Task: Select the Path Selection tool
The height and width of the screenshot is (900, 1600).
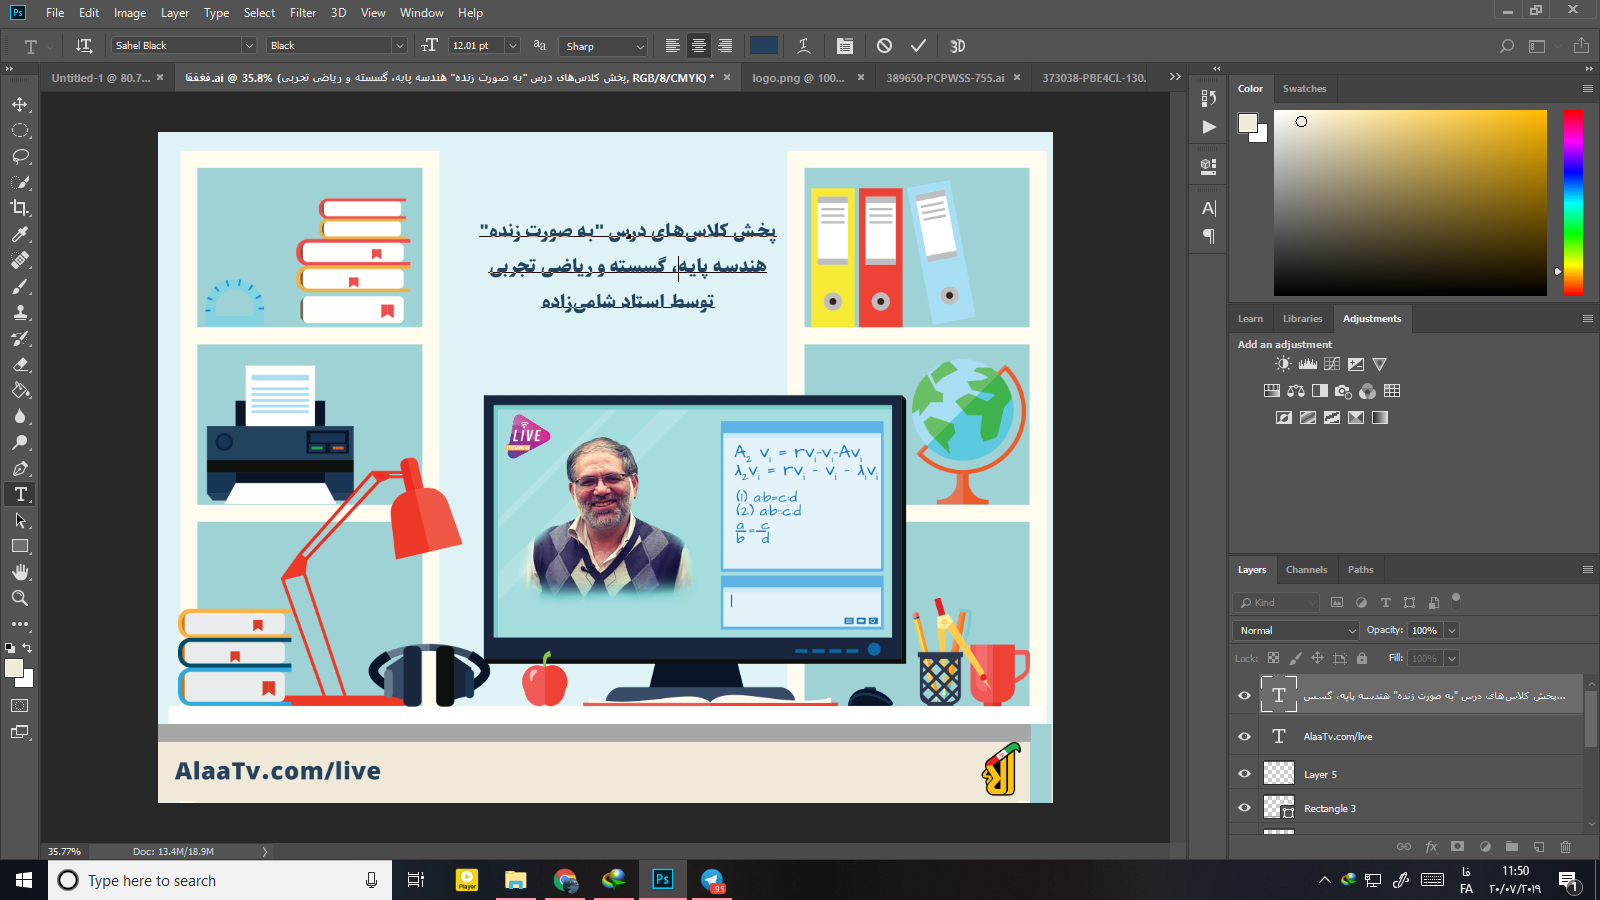Action: click(x=20, y=521)
